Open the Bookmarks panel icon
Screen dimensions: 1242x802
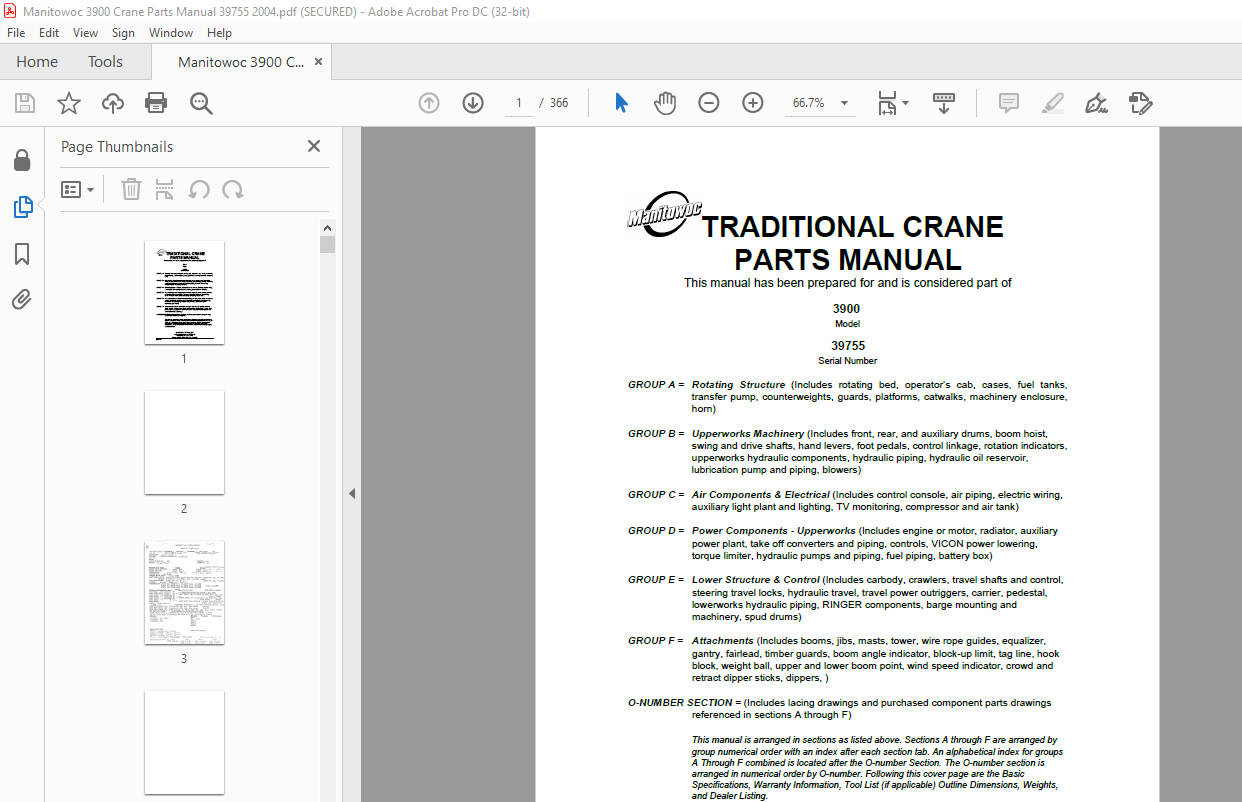(x=22, y=254)
